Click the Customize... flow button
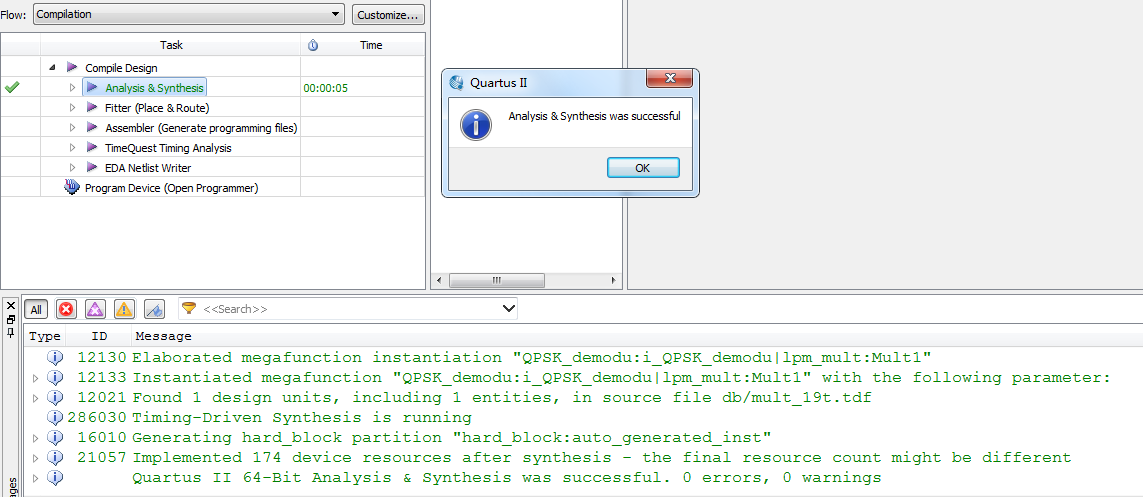 coord(388,14)
